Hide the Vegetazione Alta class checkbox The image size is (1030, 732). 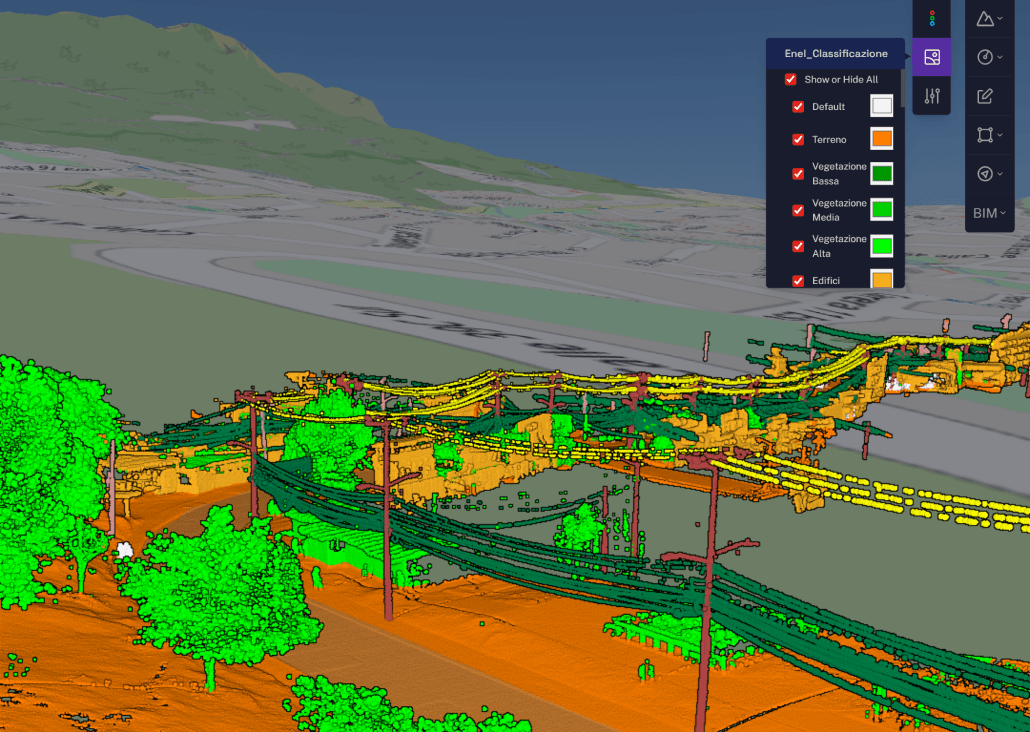[x=798, y=246]
